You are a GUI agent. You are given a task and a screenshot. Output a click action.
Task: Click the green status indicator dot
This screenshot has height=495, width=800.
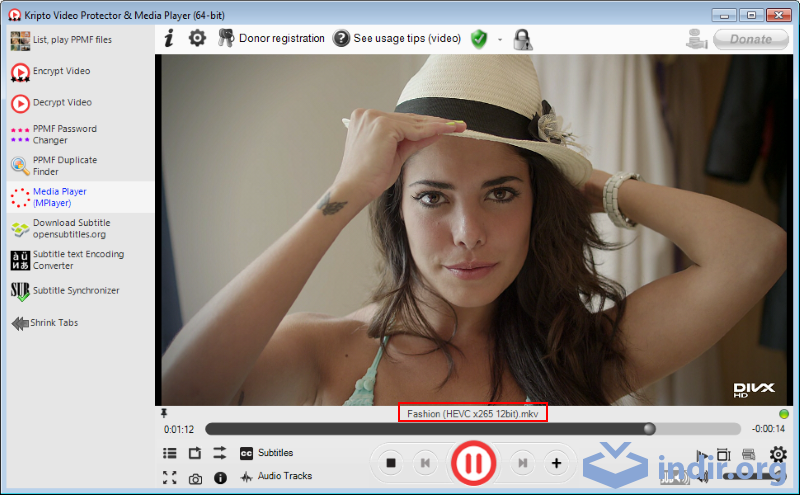(x=784, y=413)
